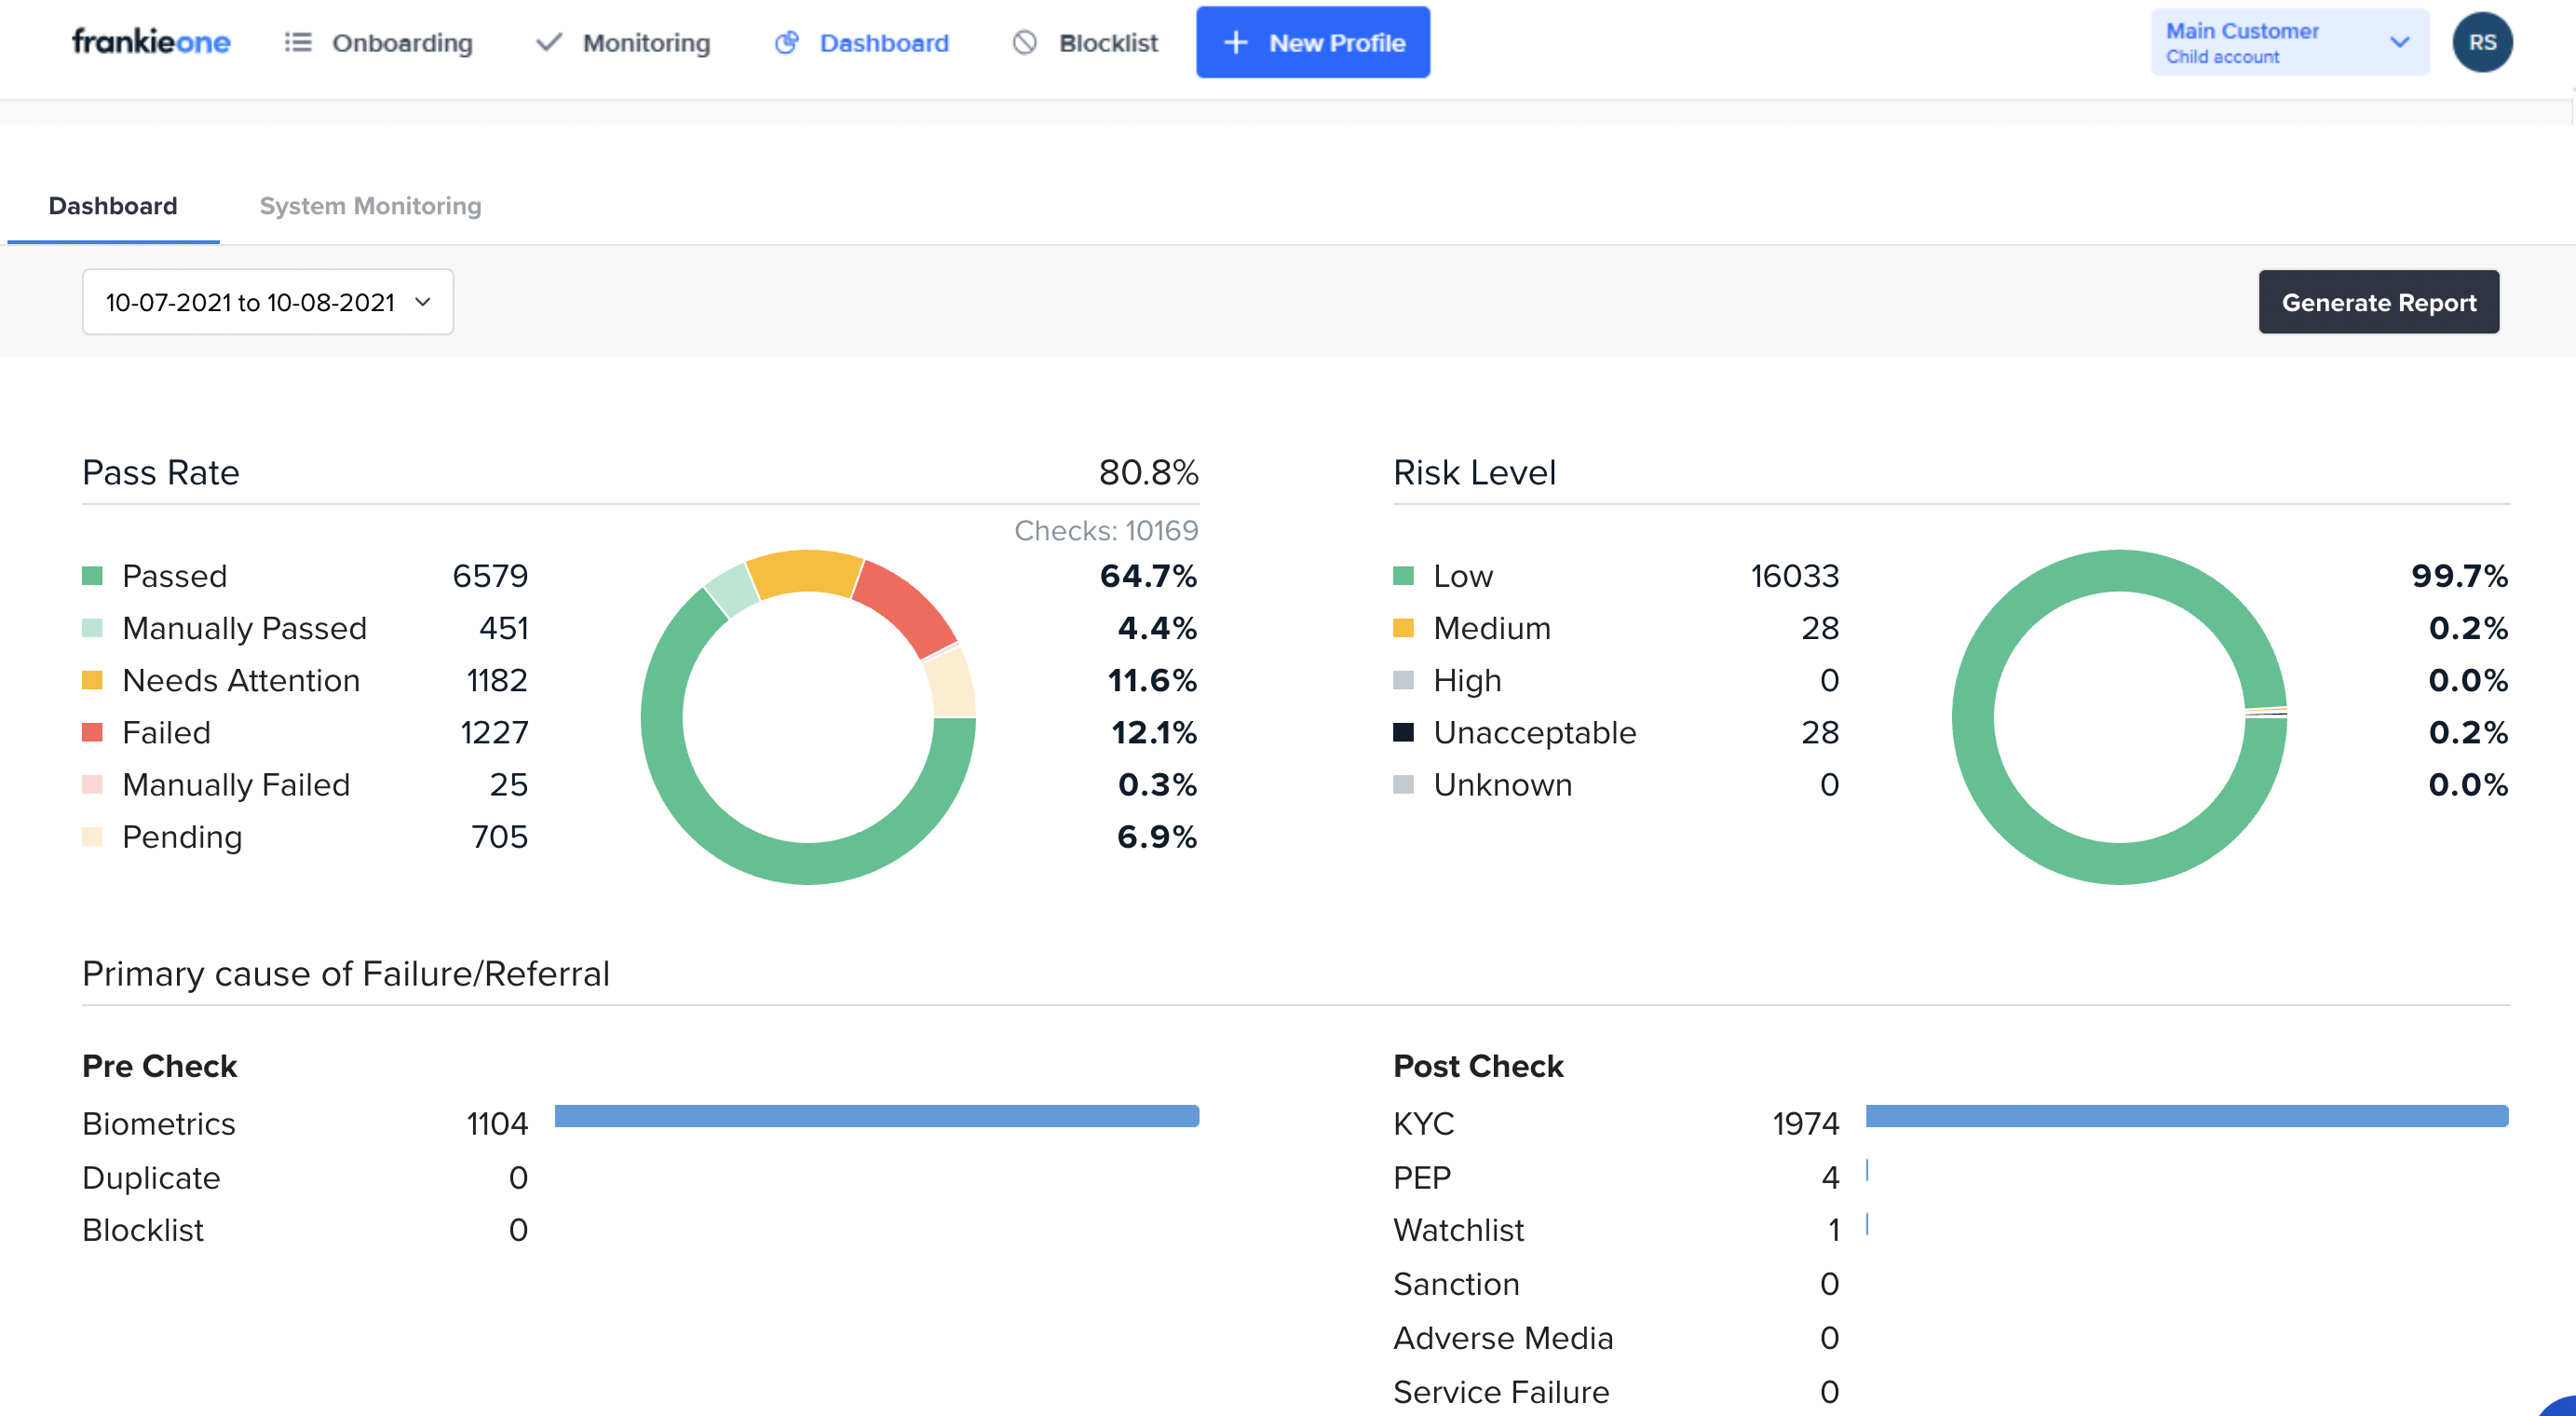Screen dimensions: 2576x1416
Task: Expand the Main Customer account selector
Action: (x=2270, y=42)
